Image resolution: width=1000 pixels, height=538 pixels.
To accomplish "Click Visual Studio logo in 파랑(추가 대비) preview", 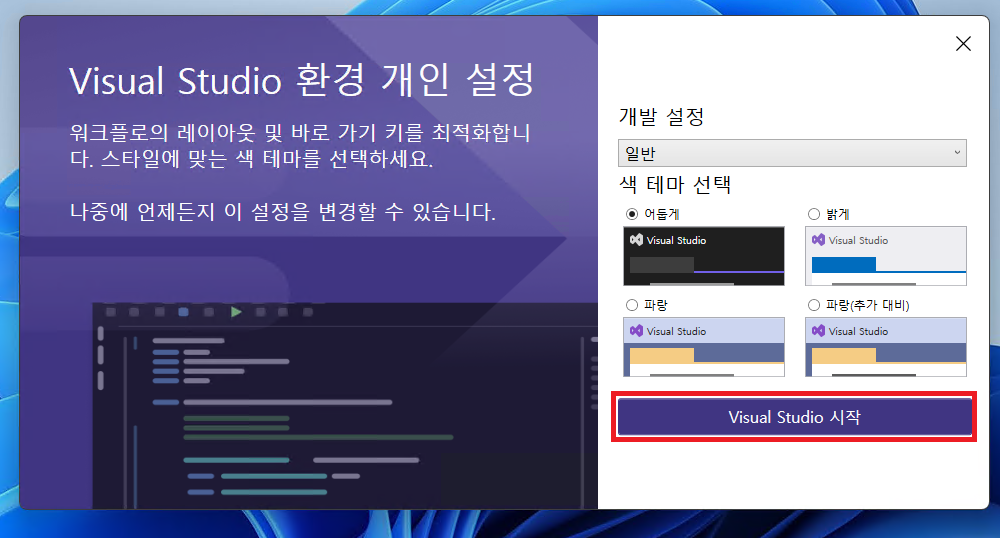I will tap(818, 331).
